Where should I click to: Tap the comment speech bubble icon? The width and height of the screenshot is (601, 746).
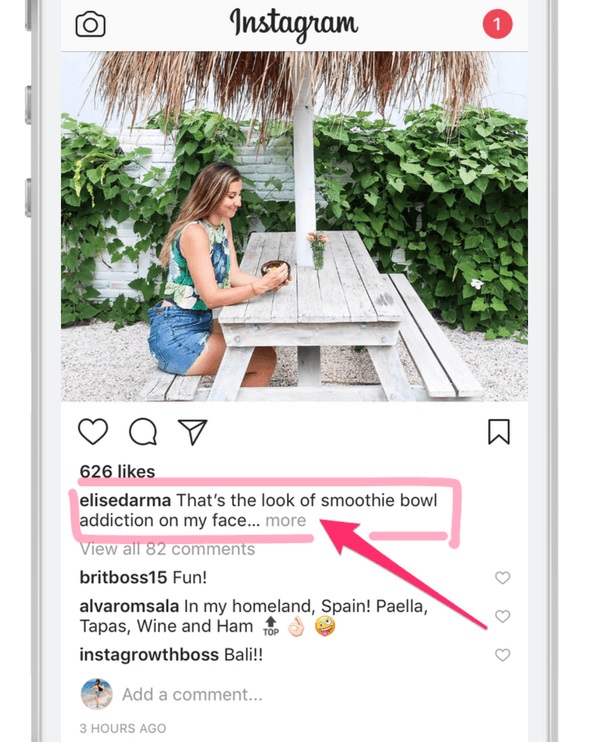143,432
